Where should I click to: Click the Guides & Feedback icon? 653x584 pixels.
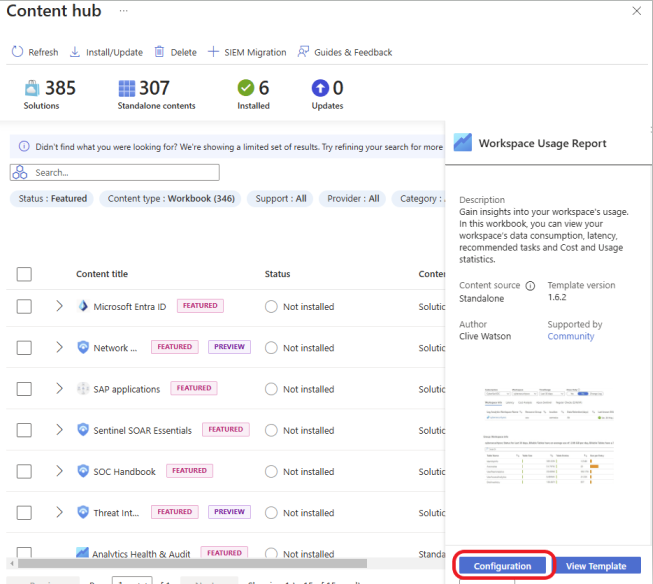[303, 52]
